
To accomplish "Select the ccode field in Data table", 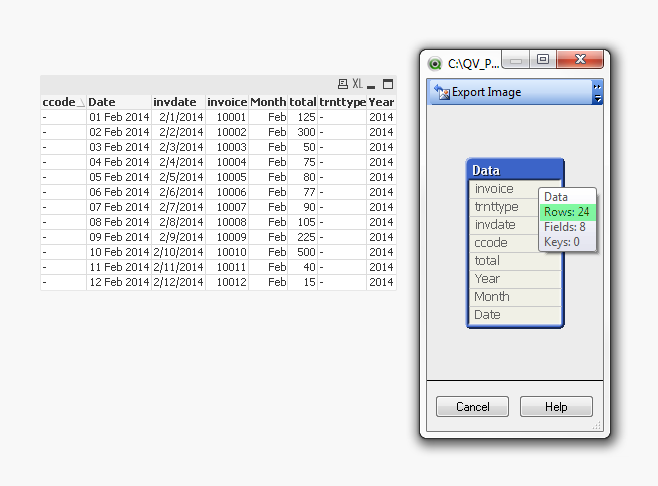I will [504, 243].
